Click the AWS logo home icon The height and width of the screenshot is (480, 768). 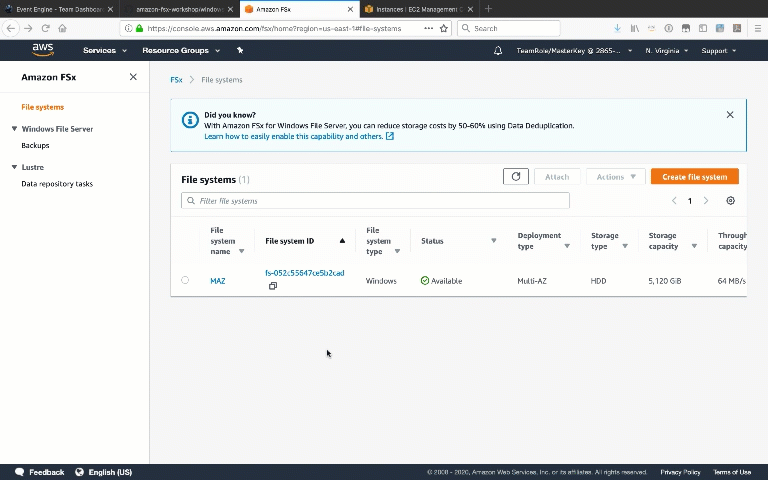tap(43, 50)
